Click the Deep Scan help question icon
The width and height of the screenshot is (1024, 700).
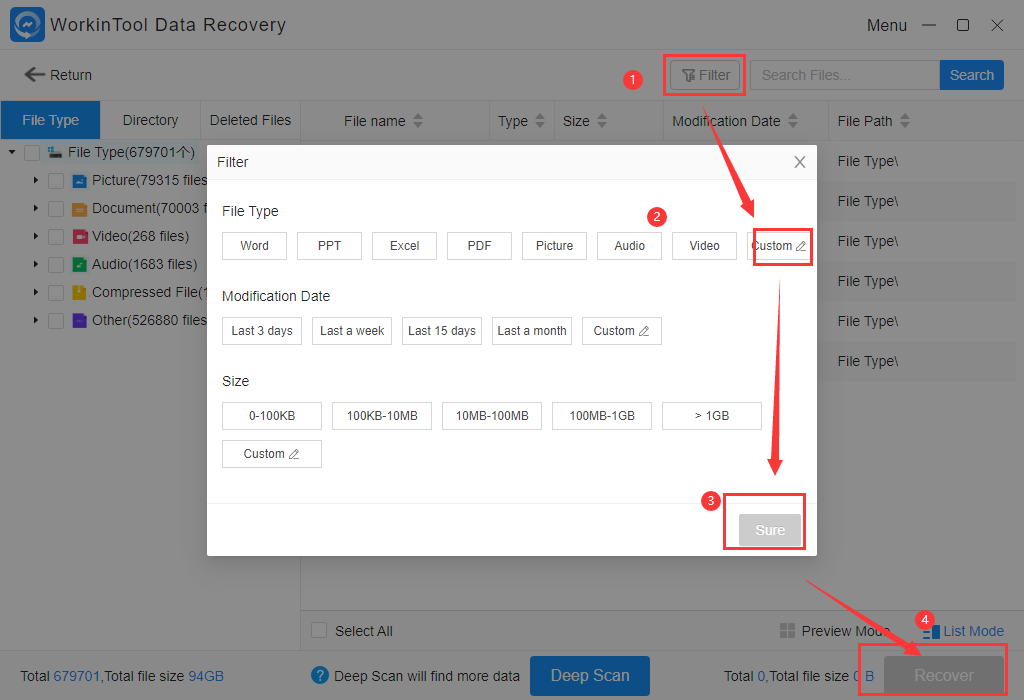pos(320,675)
